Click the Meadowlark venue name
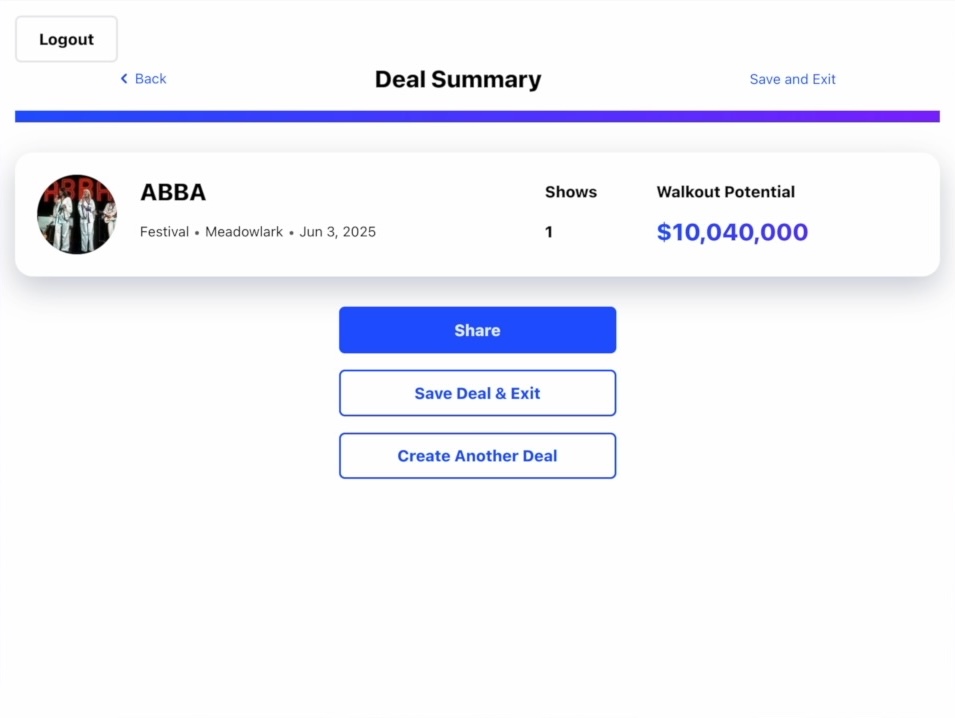This screenshot has height=718, width=955. point(244,232)
